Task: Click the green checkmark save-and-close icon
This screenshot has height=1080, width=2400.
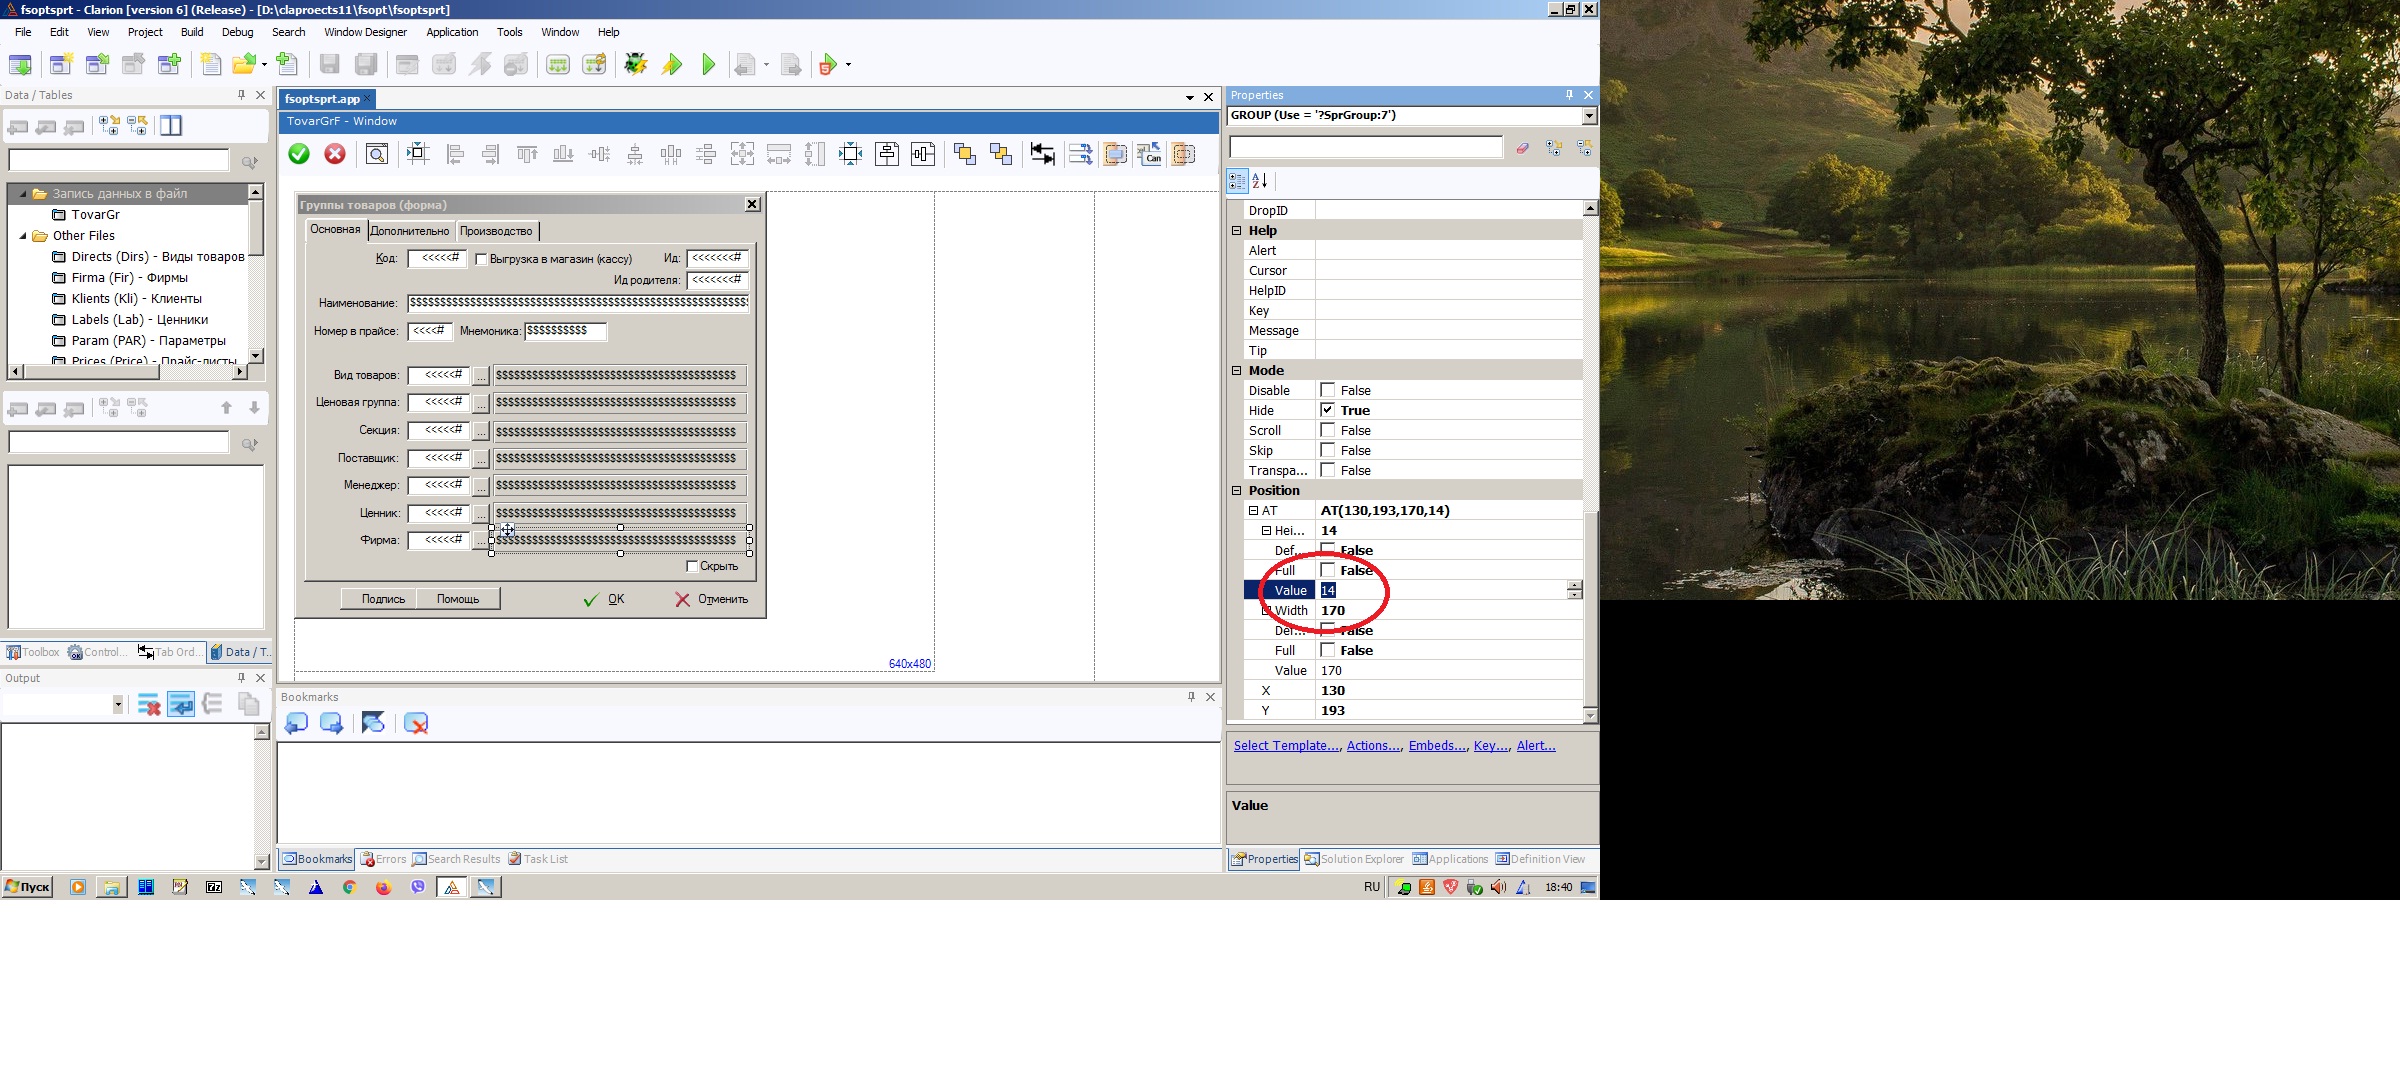Action: click(299, 154)
